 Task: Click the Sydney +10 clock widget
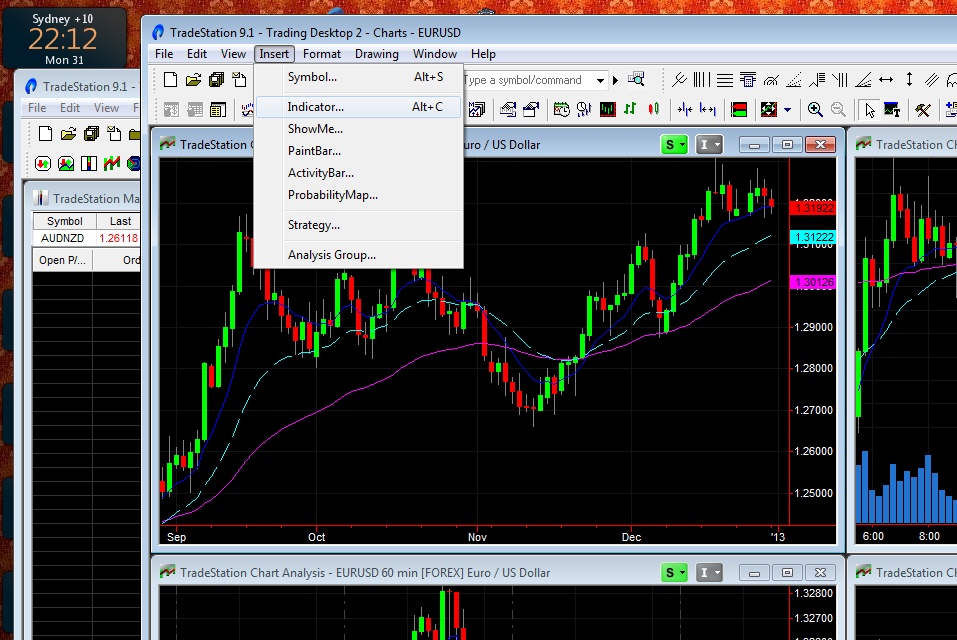63,38
